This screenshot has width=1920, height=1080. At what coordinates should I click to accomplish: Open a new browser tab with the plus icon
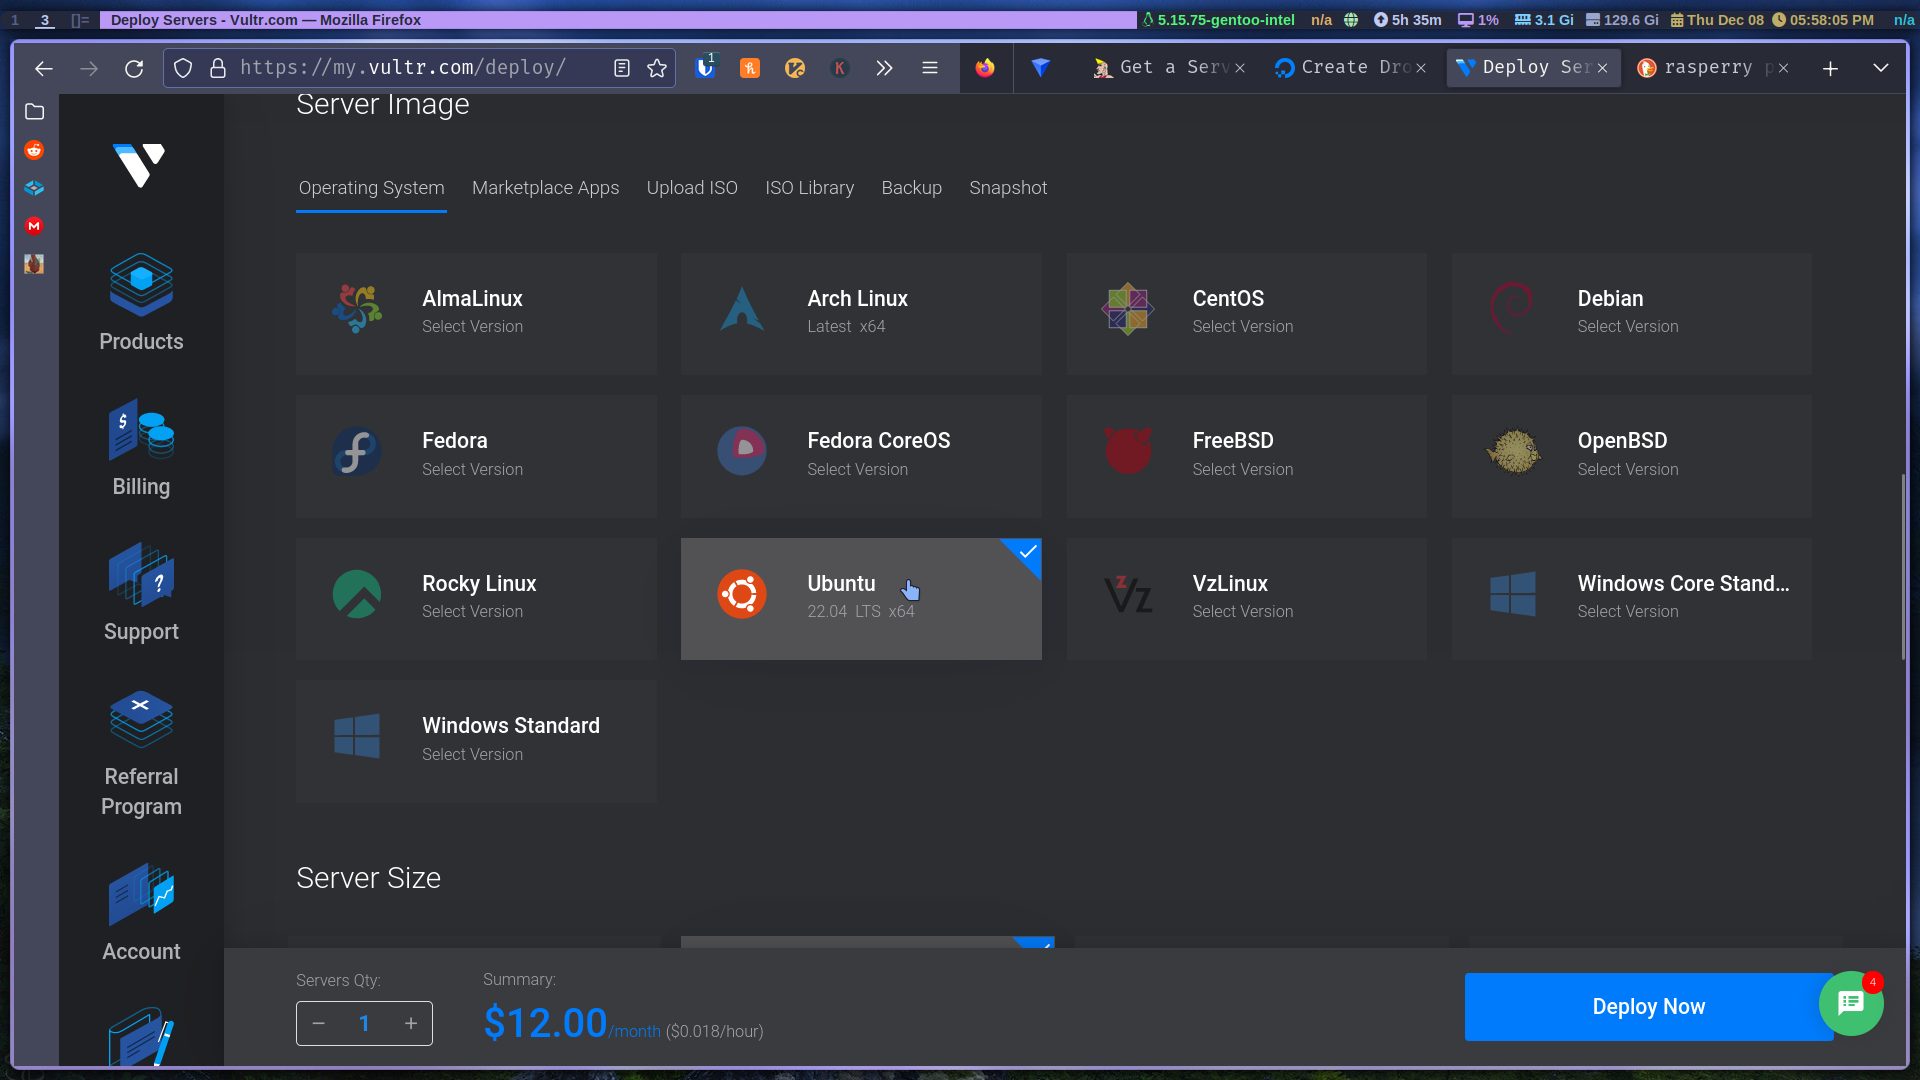[1830, 68]
